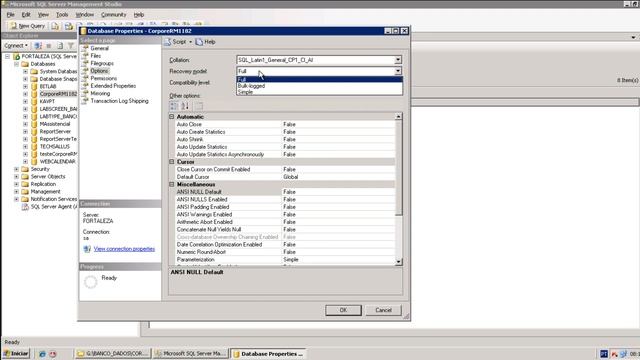Click the FORTALEZA server icon in the tree
This screenshot has width=640, height=360.
coord(17,56)
